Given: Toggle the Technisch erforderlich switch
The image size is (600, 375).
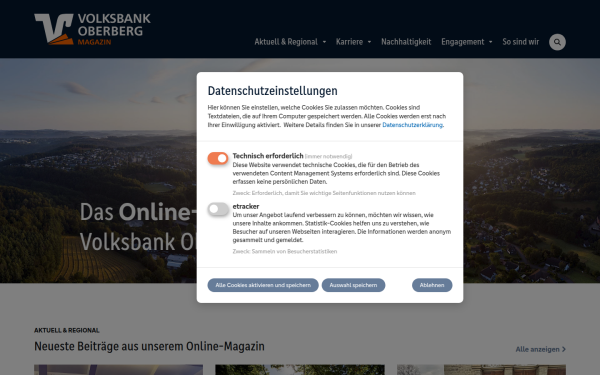Looking at the screenshot, I should point(218,158).
